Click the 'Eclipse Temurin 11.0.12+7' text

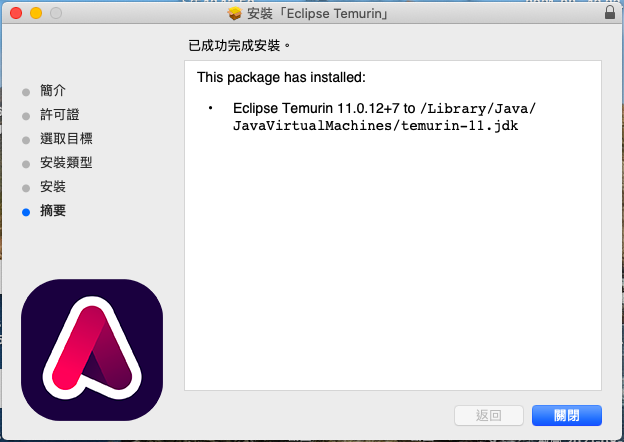[x=316, y=108]
